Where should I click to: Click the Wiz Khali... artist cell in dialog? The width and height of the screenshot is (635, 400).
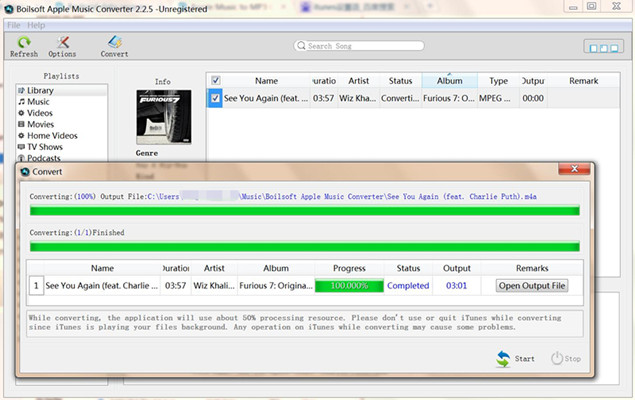pos(214,285)
